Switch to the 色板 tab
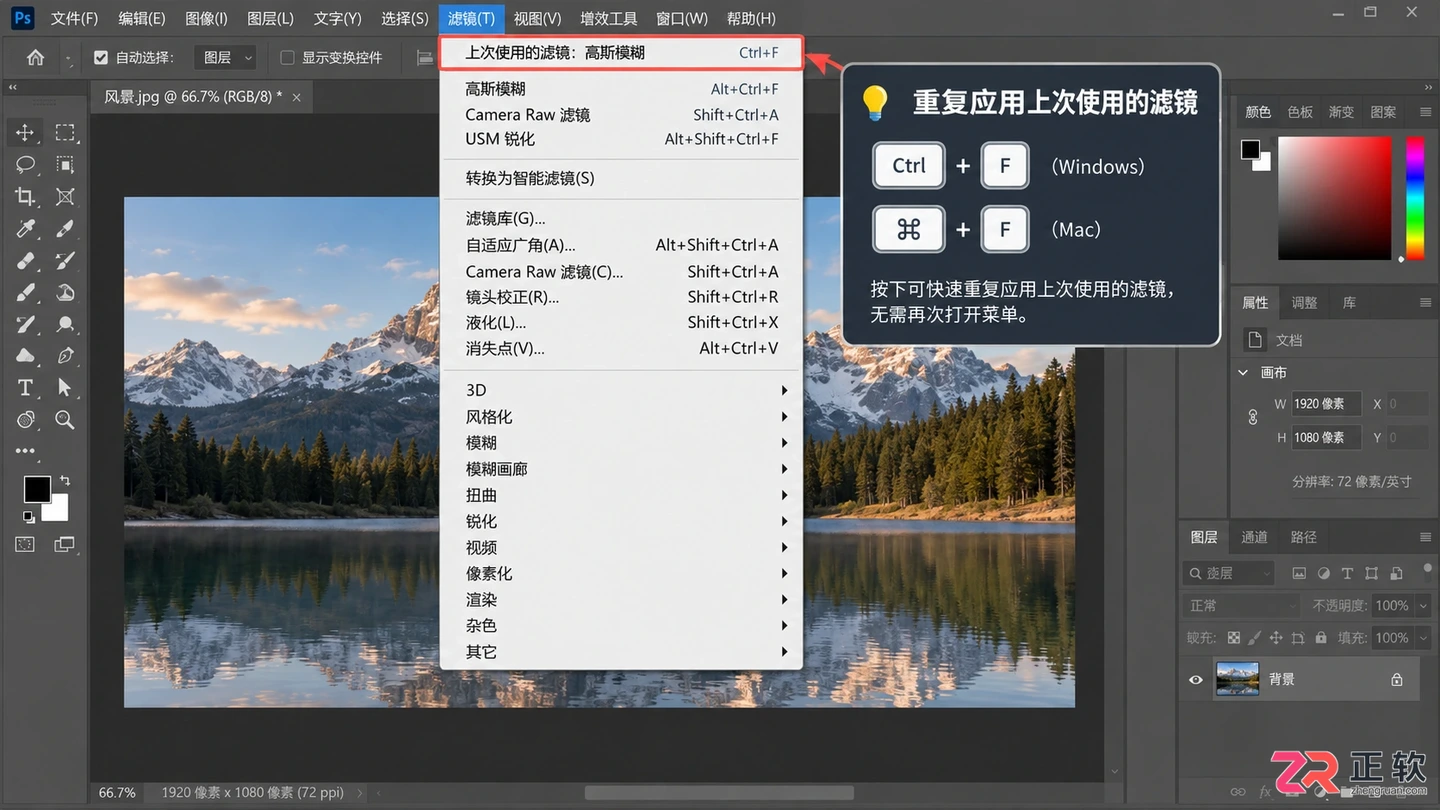The image size is (1440, 810). click(1300, 112)
